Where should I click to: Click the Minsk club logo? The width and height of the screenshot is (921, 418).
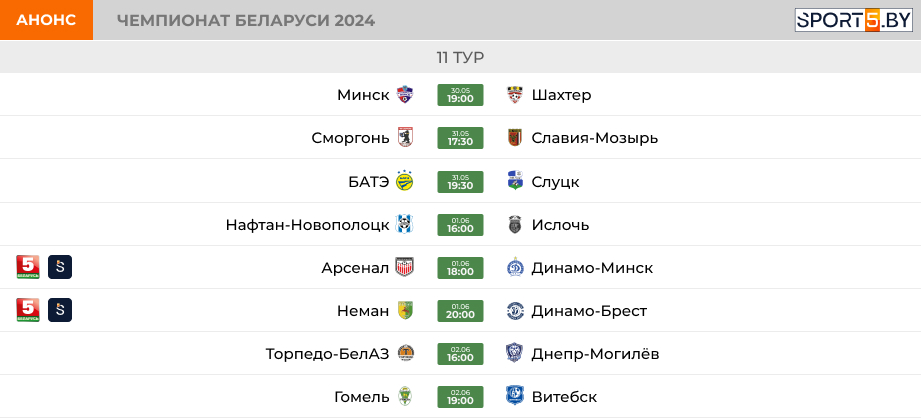pyautogui.click(x=405, y=95)
